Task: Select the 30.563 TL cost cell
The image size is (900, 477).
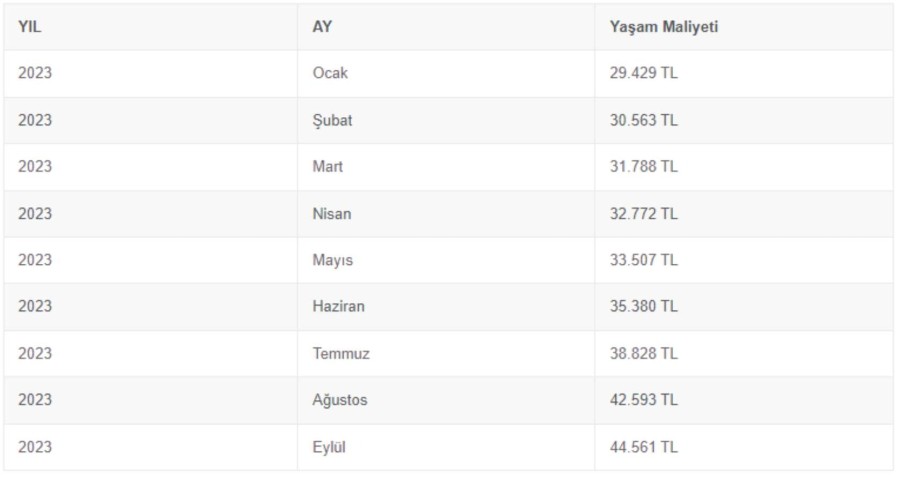Action: pyautogui.click(x=643, y=120)
